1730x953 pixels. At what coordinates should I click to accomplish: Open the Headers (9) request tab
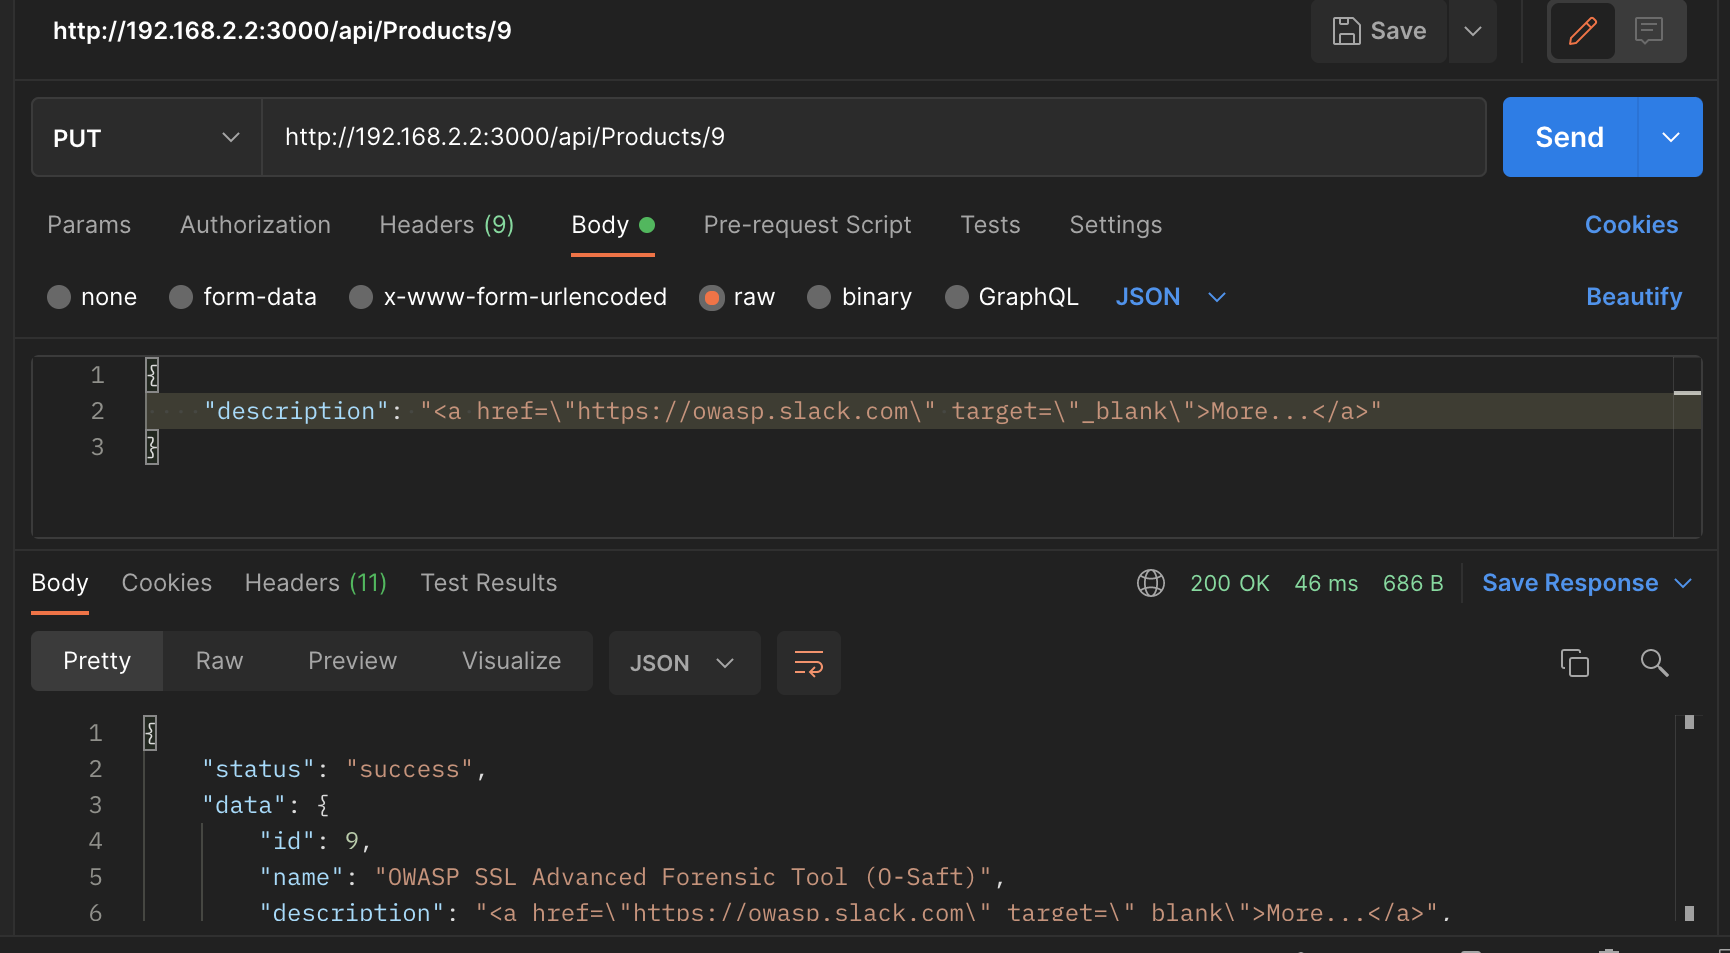pos(446,225)
